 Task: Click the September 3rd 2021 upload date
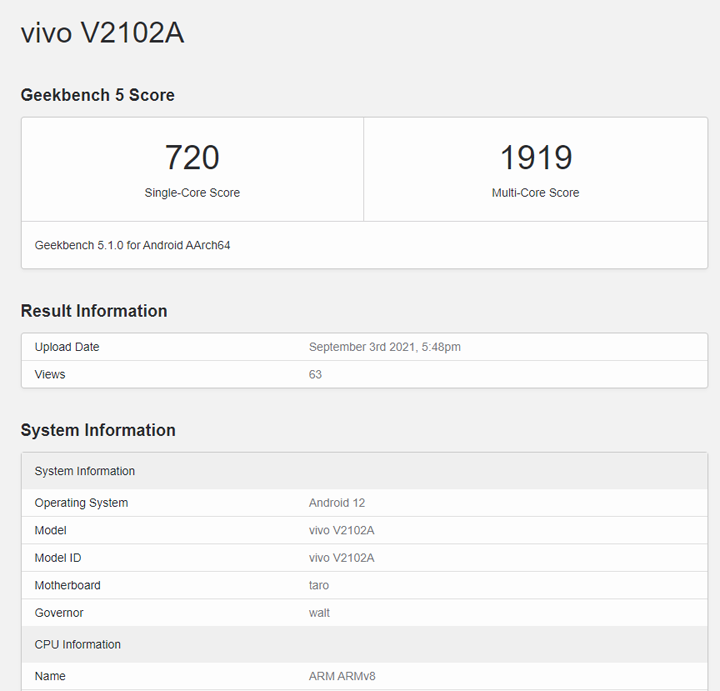click(385, 347)
